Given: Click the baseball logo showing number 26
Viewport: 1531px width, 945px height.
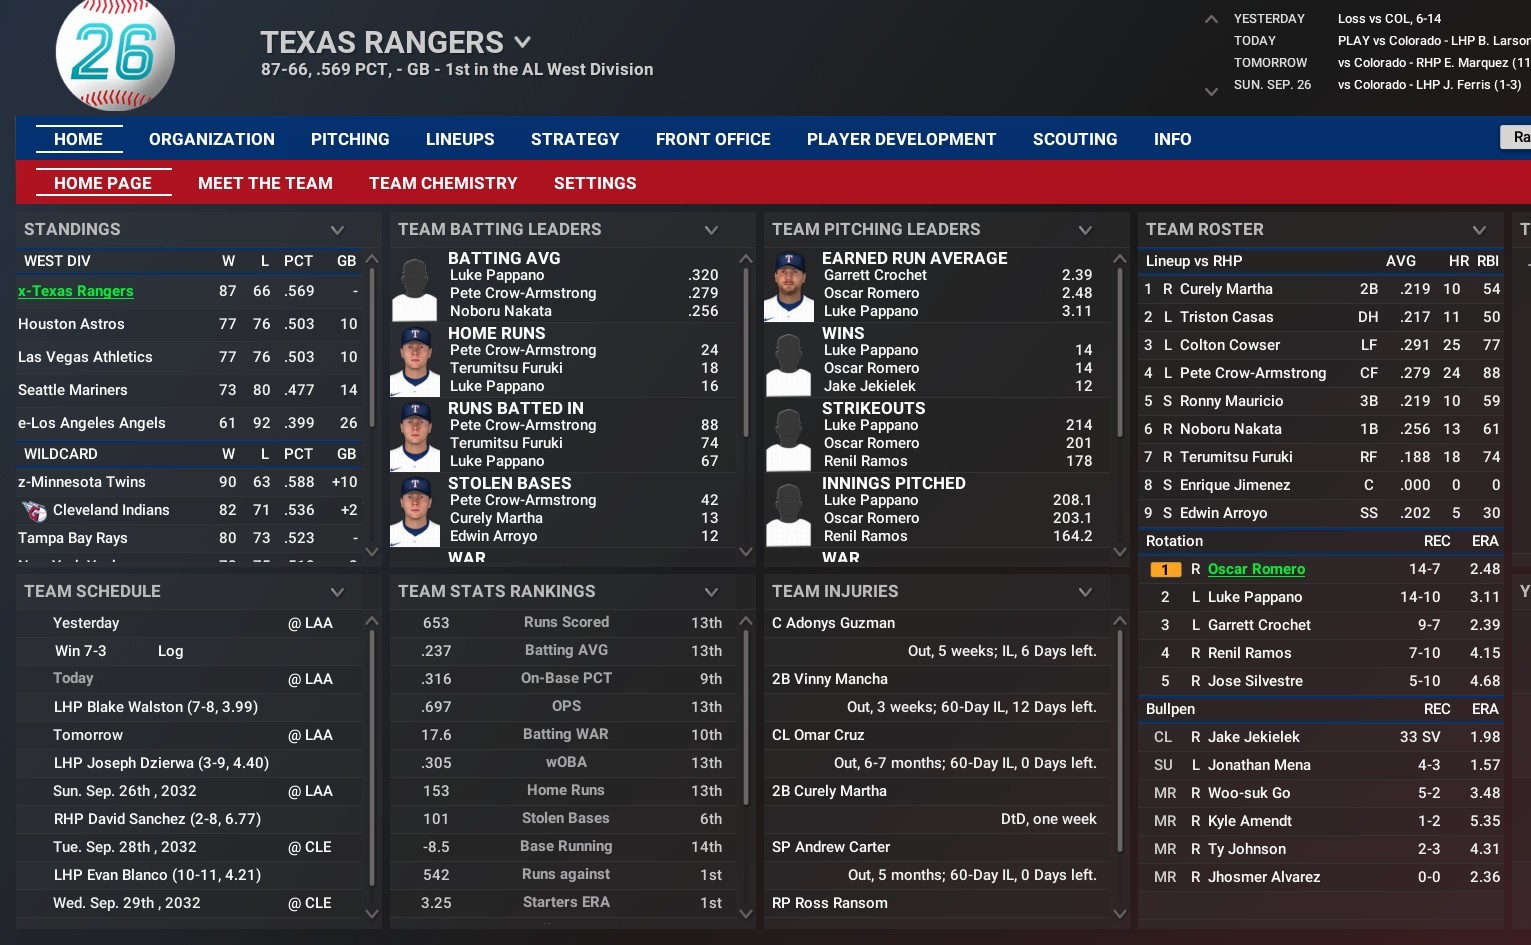Looking at the screenshot, I should (115, 53).
